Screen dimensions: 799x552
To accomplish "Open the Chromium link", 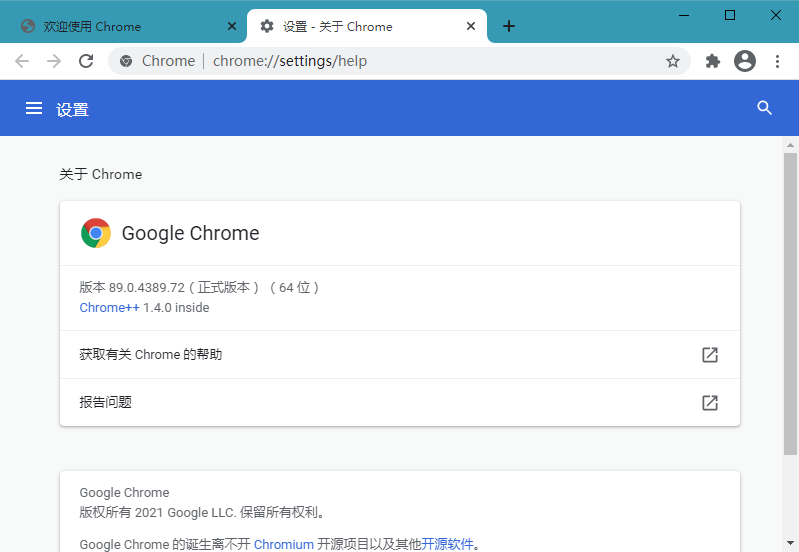I will pyautogui.click(x=283, y=545).
